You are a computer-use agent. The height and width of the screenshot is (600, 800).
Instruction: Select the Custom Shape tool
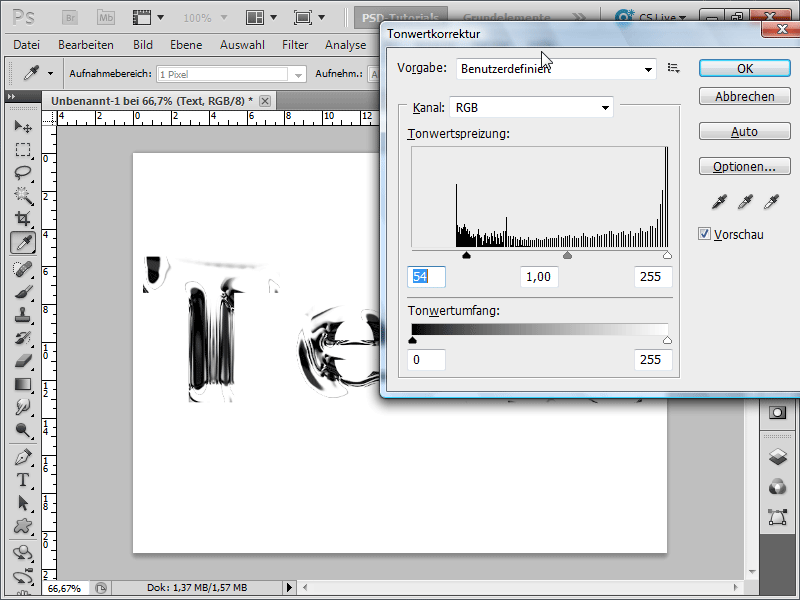pyautogui.click(x=23, y=526)
